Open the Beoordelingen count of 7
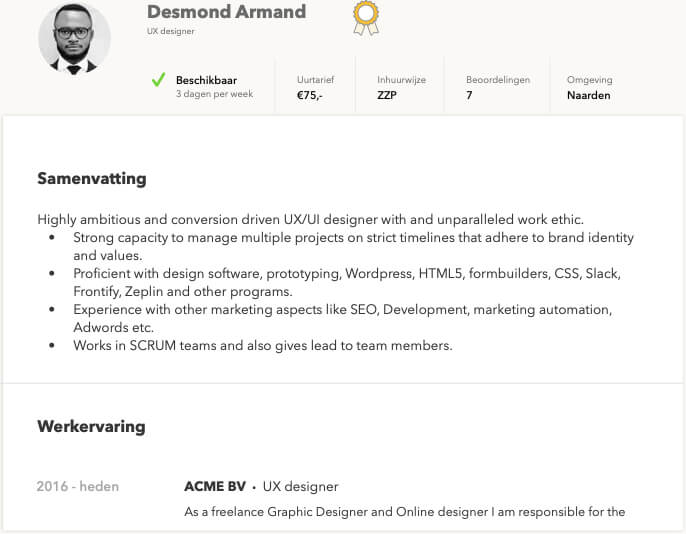 pos(498,87)
